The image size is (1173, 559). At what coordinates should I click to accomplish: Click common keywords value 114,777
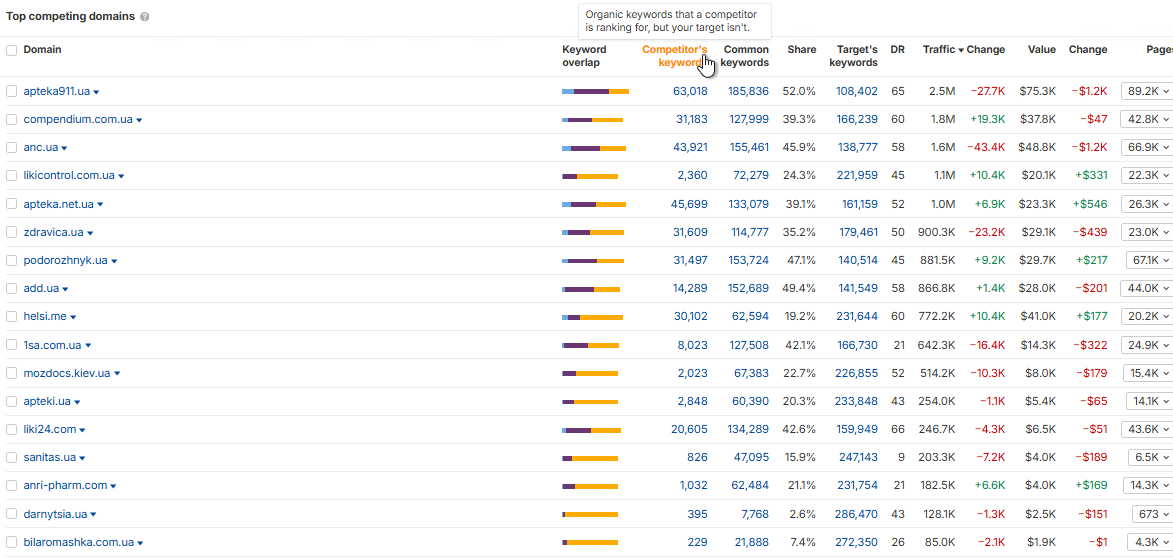(x=750, y=232)
